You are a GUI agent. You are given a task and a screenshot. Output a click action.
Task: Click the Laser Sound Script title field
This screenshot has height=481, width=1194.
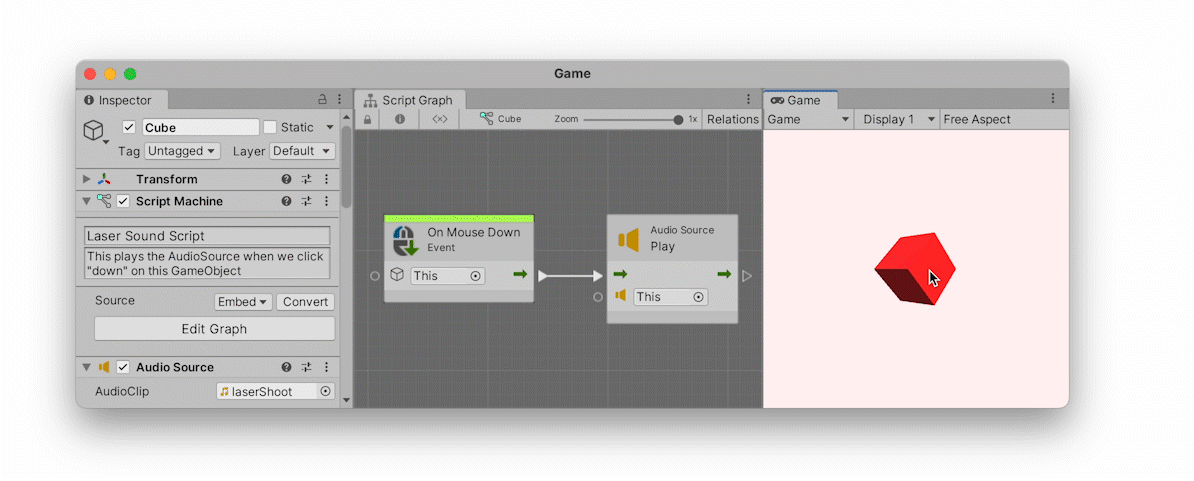coord(208,236)
